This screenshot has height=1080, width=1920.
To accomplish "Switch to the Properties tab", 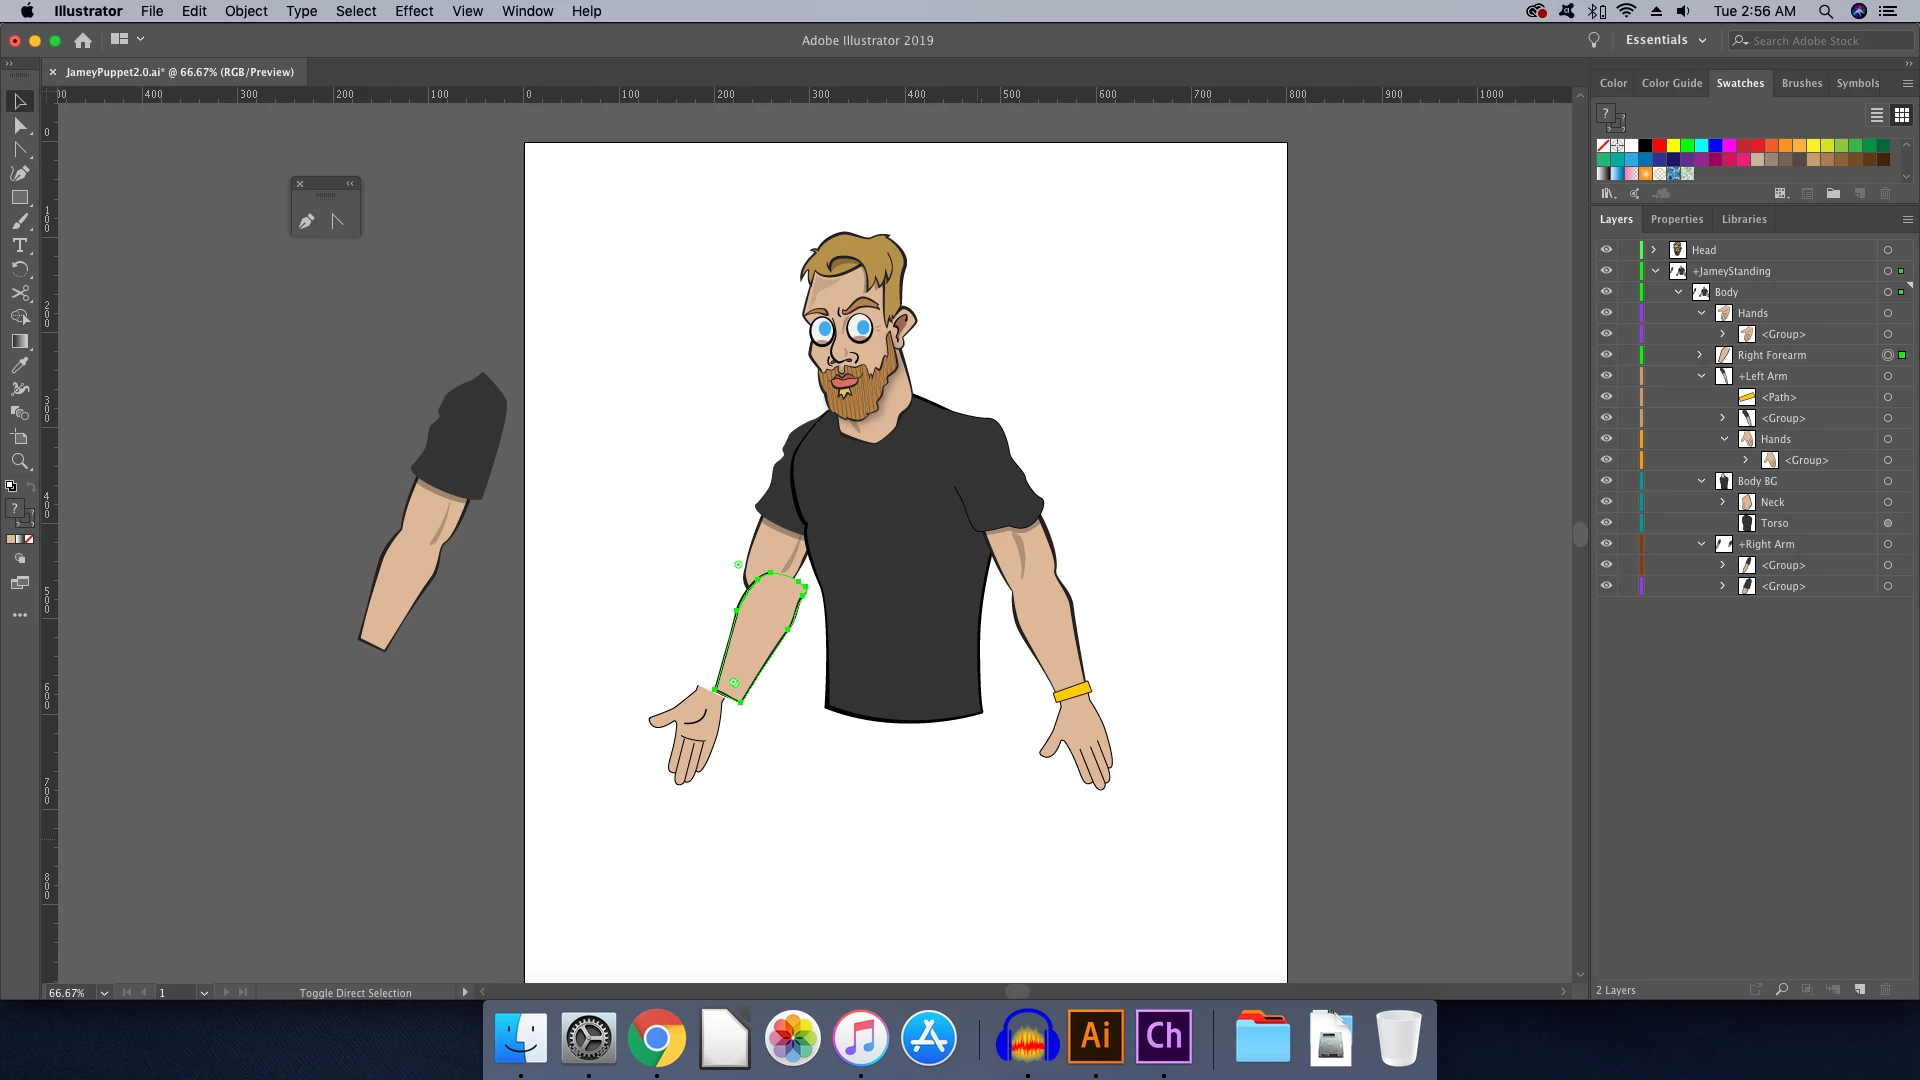I will coord(1676,219).
